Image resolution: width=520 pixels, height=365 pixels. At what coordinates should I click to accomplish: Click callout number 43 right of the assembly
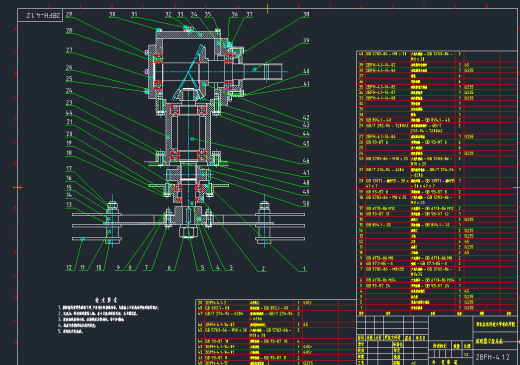pyautogui.click(x=306, y=125)
